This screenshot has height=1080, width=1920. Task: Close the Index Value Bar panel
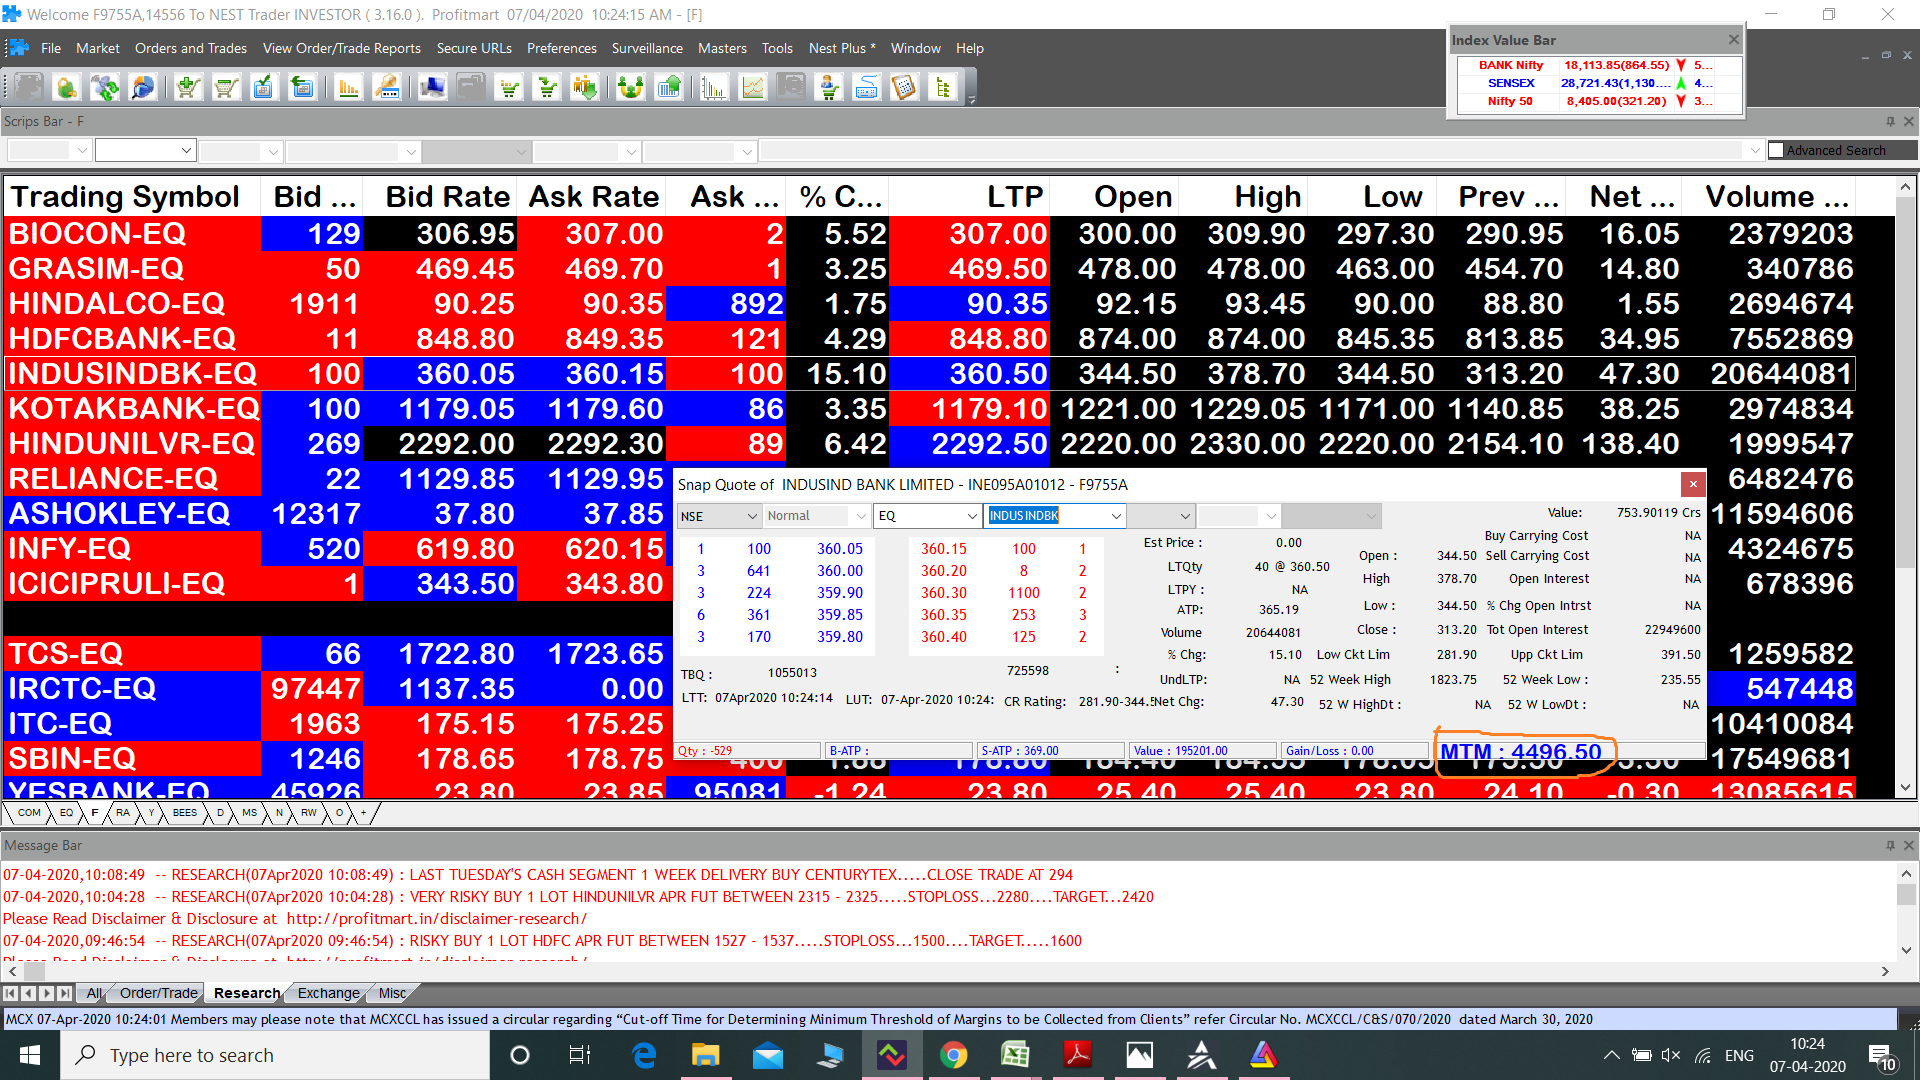coord(1733,40)
